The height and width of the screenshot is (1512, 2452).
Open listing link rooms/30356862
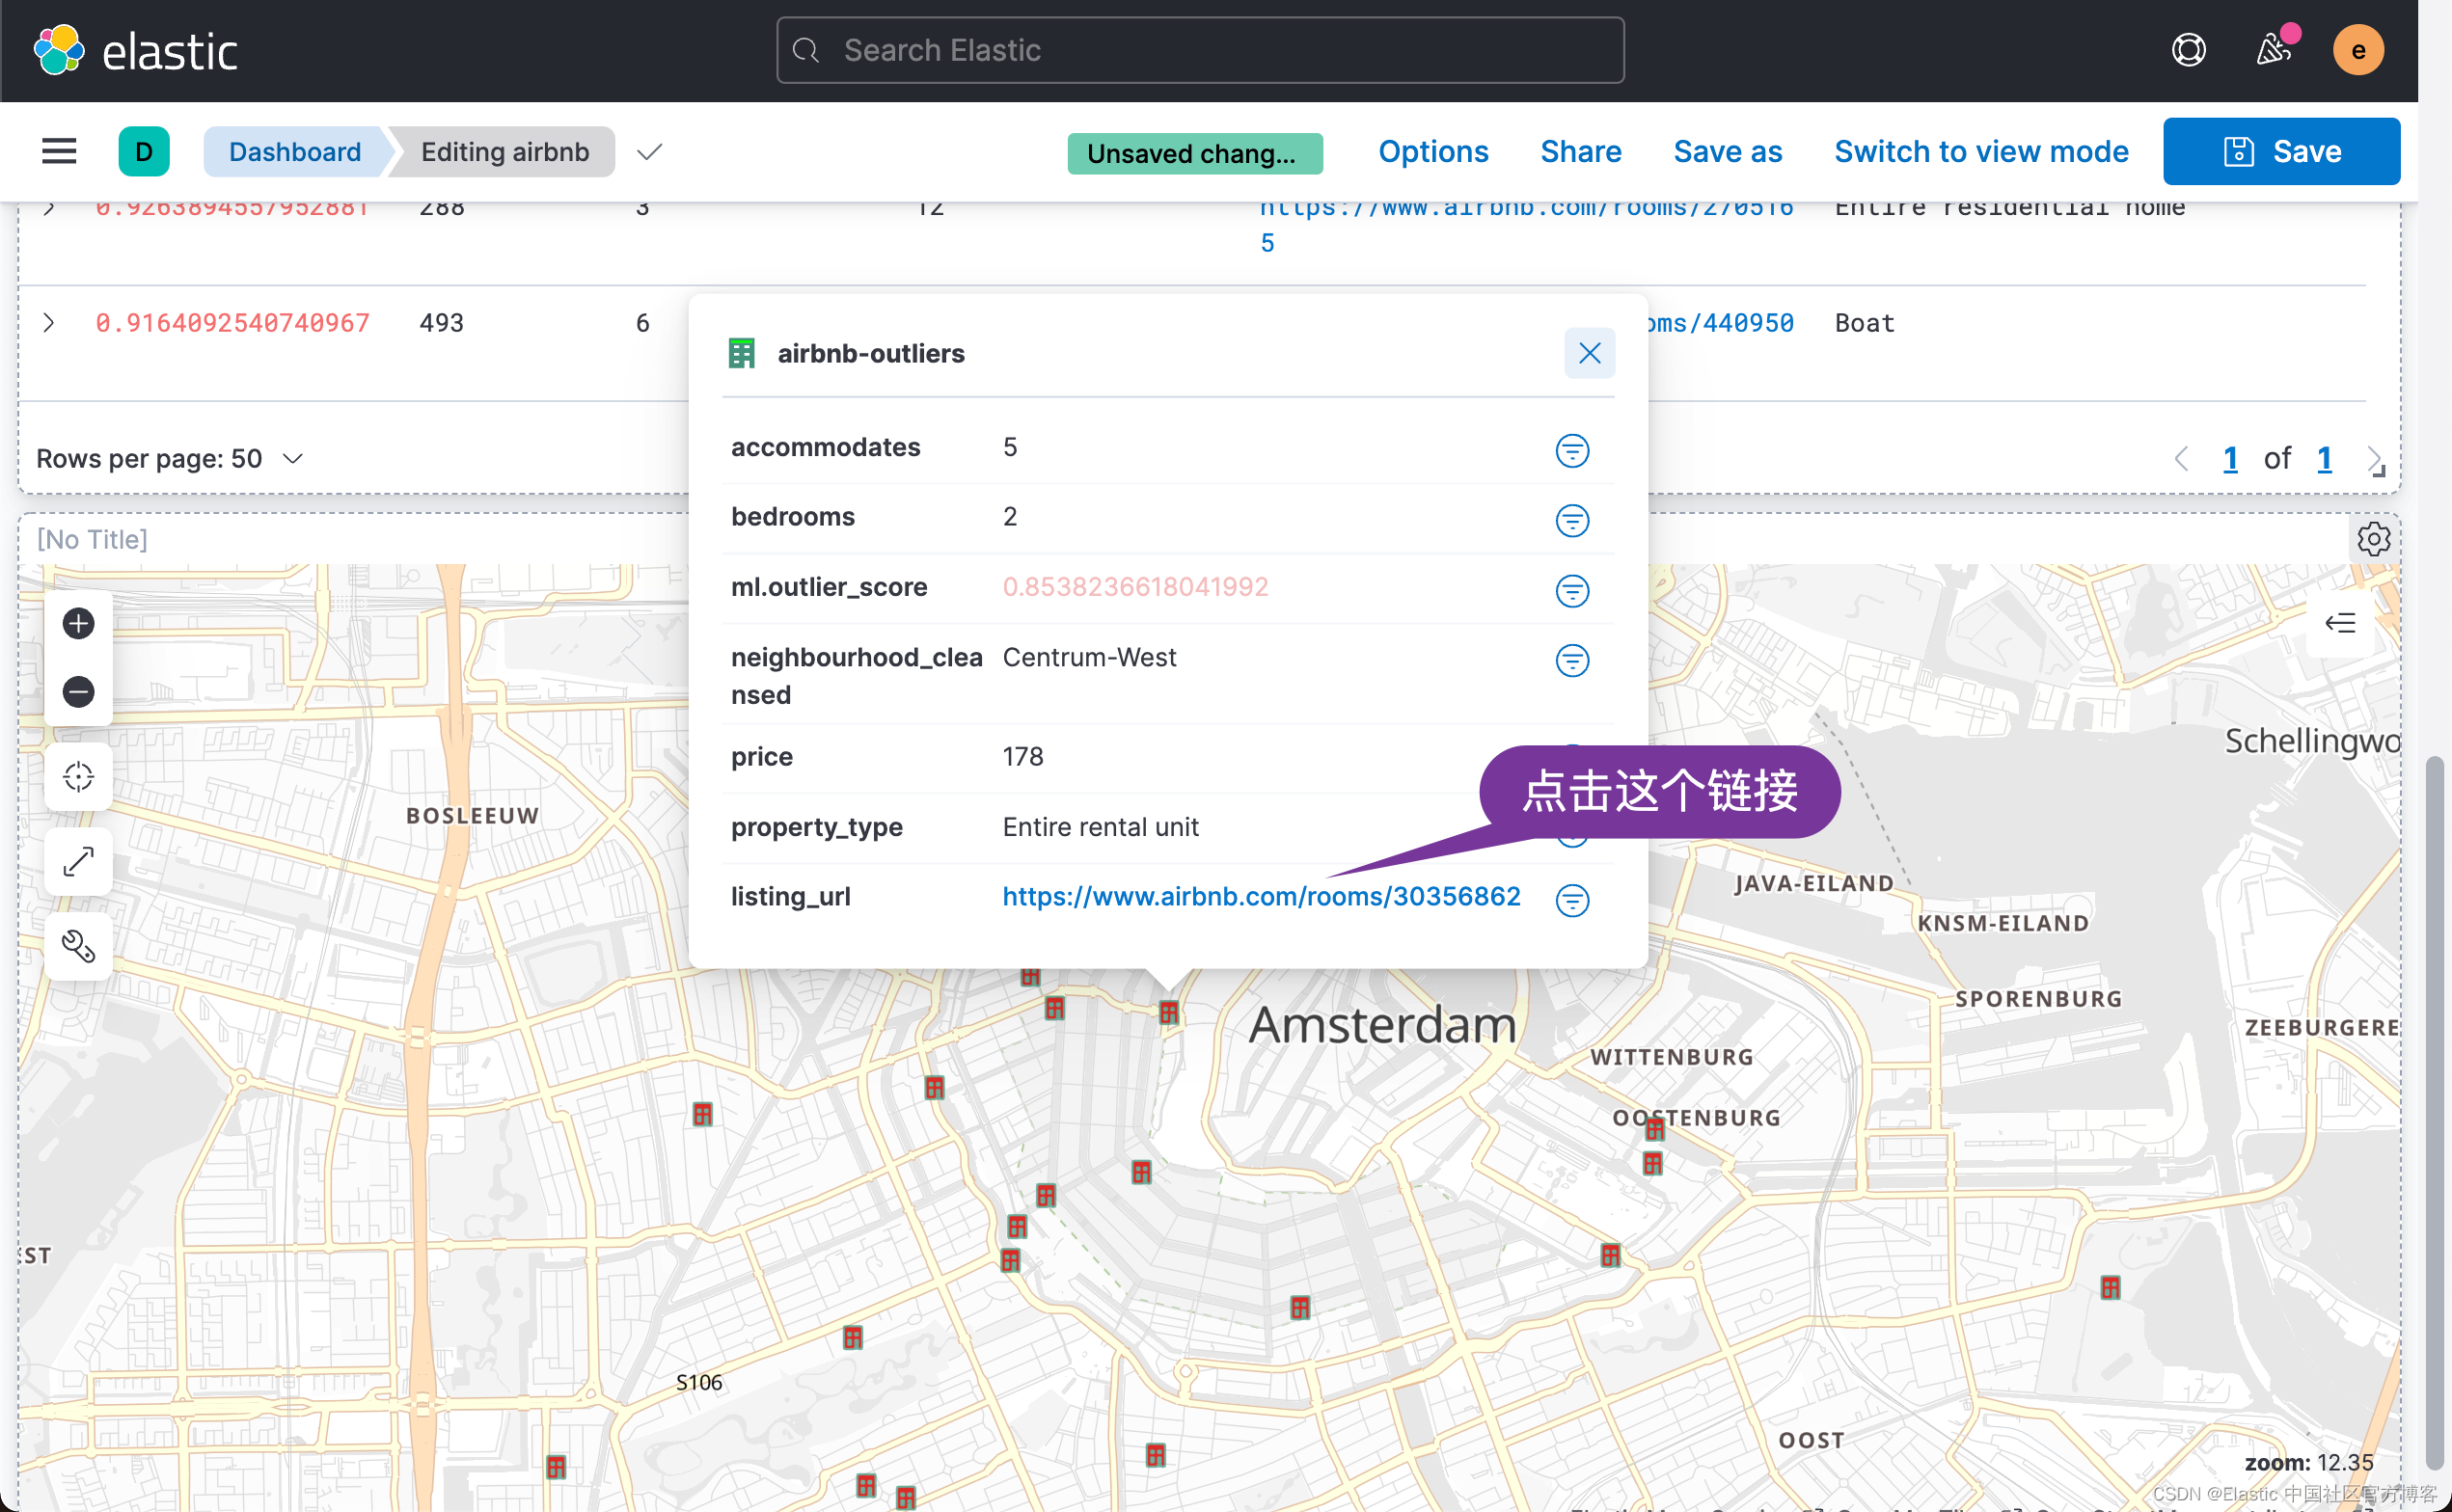pos(1261,897)
